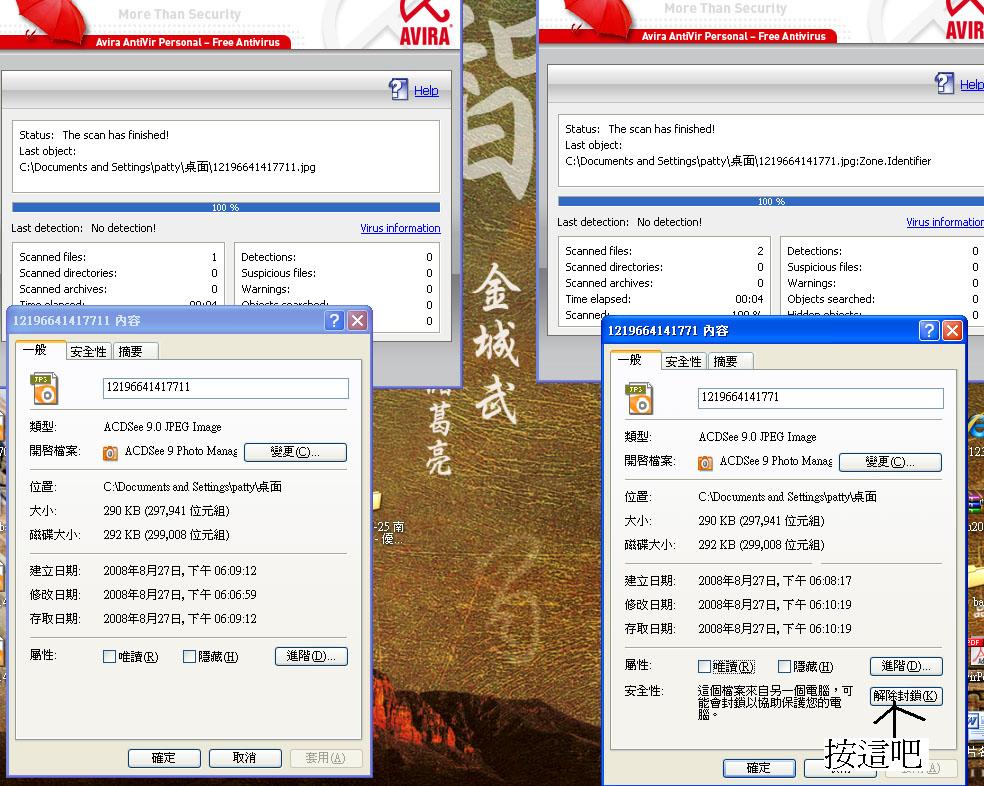Click 'Last detection: No detection!' in left Avira window
Viewport: 984px width, 786px height.
(x=83, y=228)
